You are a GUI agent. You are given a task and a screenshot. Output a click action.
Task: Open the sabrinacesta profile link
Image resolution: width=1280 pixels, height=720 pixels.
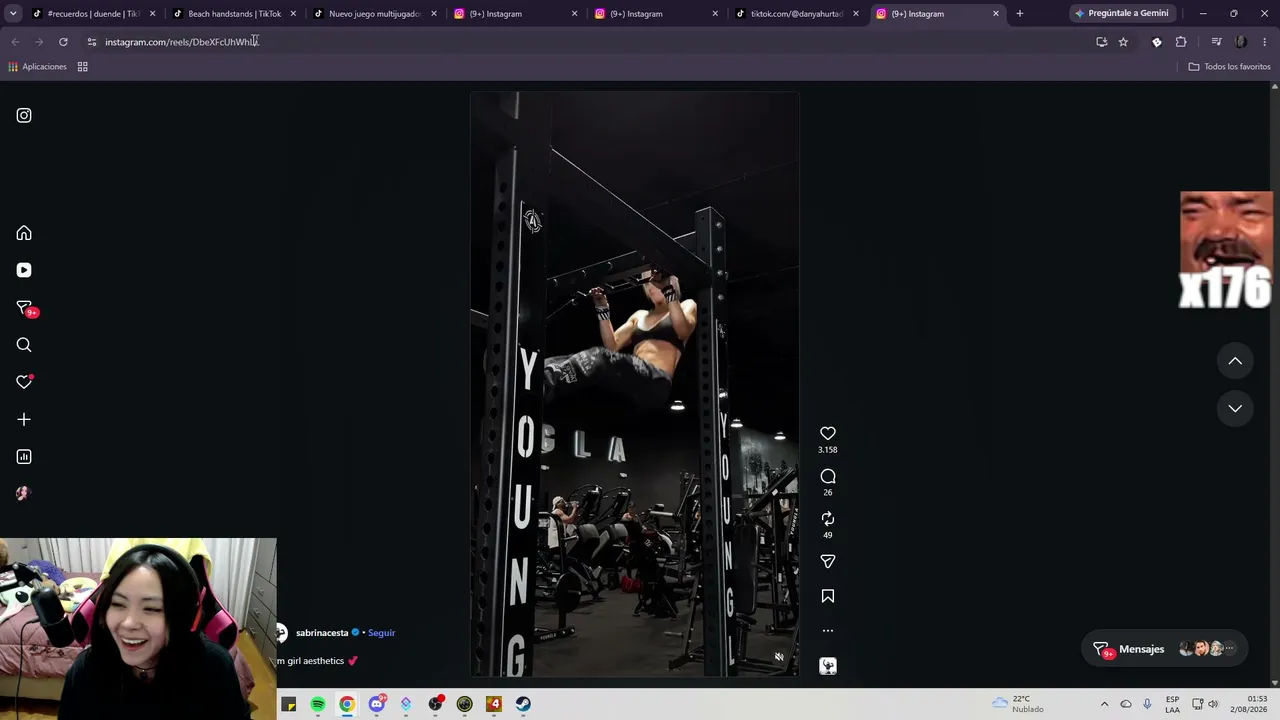[322, 633]
